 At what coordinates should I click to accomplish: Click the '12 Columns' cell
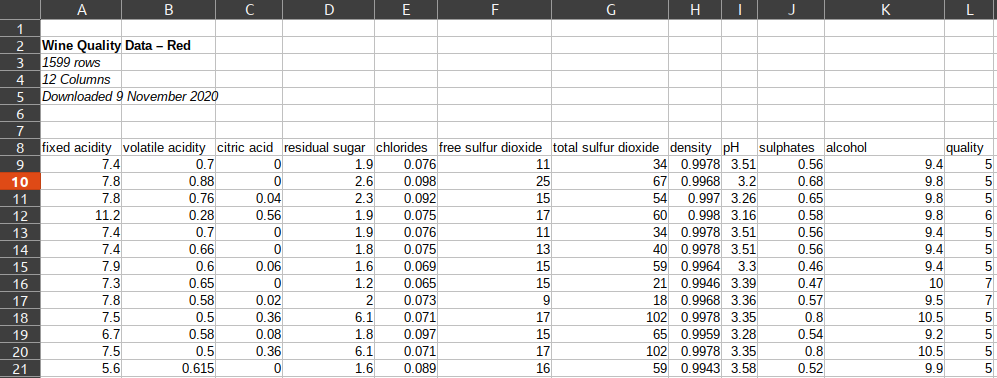click(81, 80)
